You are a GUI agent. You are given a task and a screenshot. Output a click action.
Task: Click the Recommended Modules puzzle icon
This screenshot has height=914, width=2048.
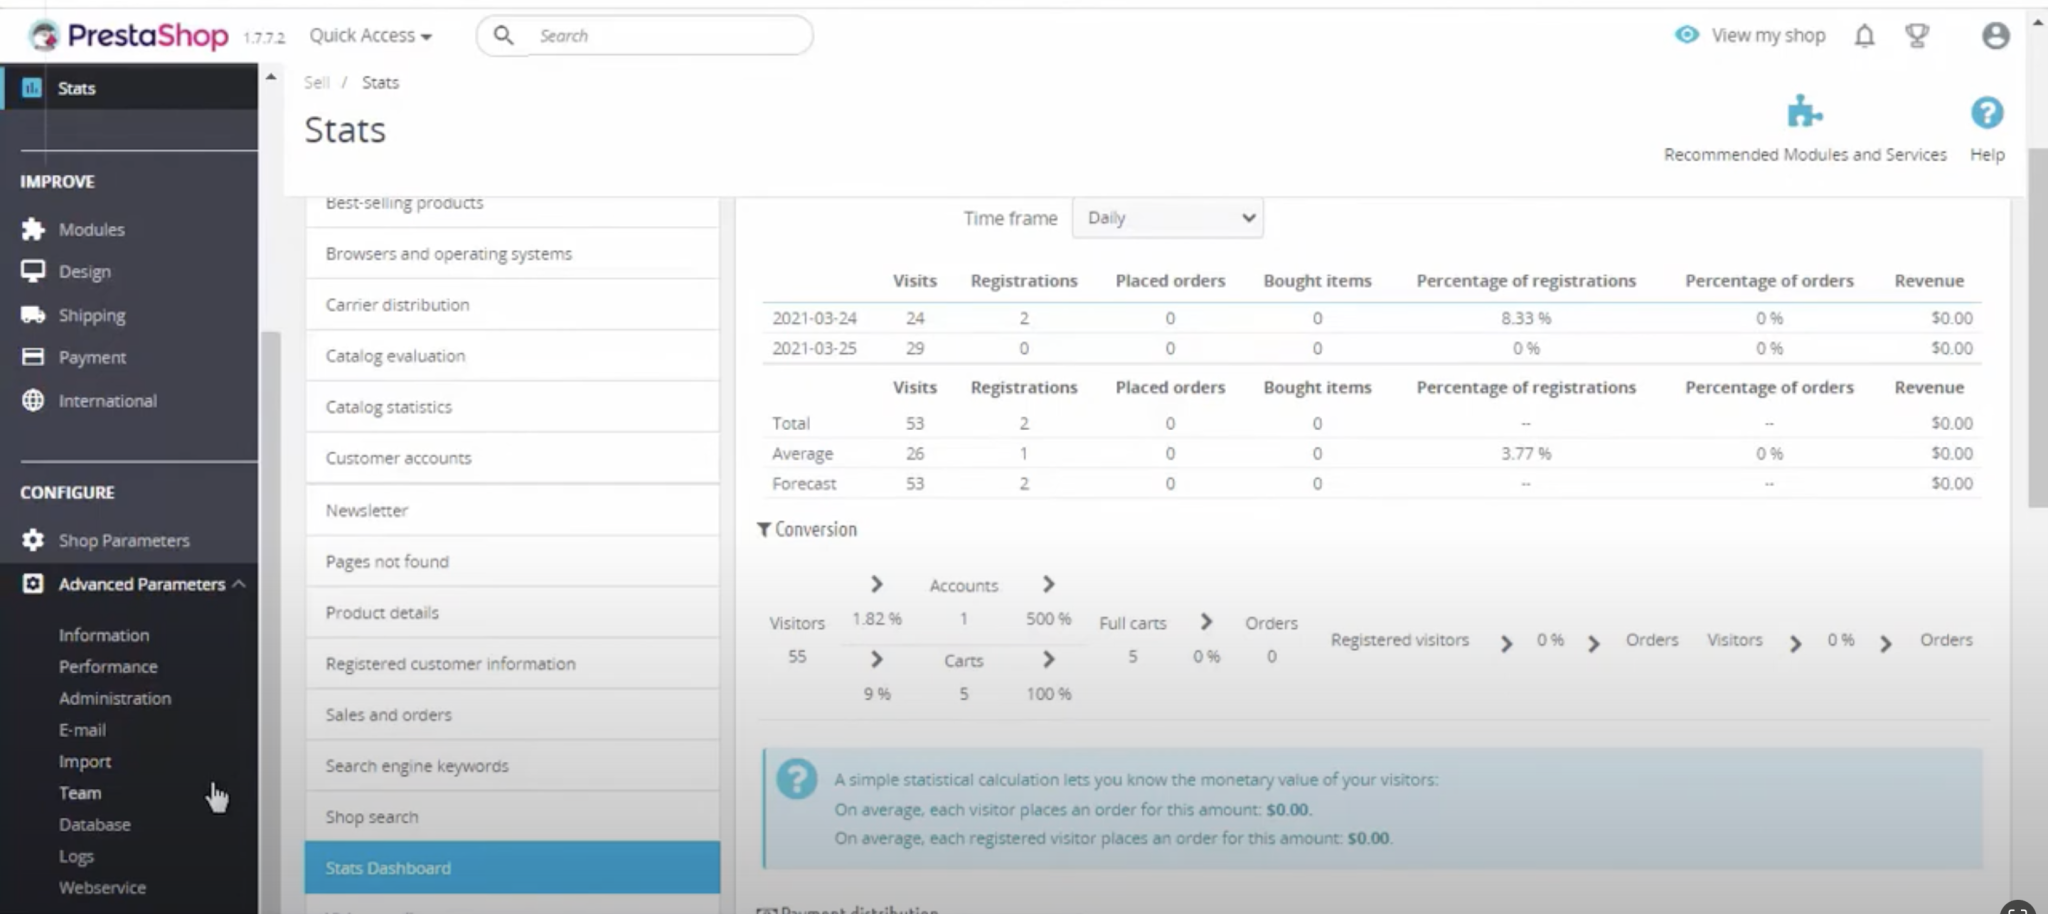(1804, 112)
